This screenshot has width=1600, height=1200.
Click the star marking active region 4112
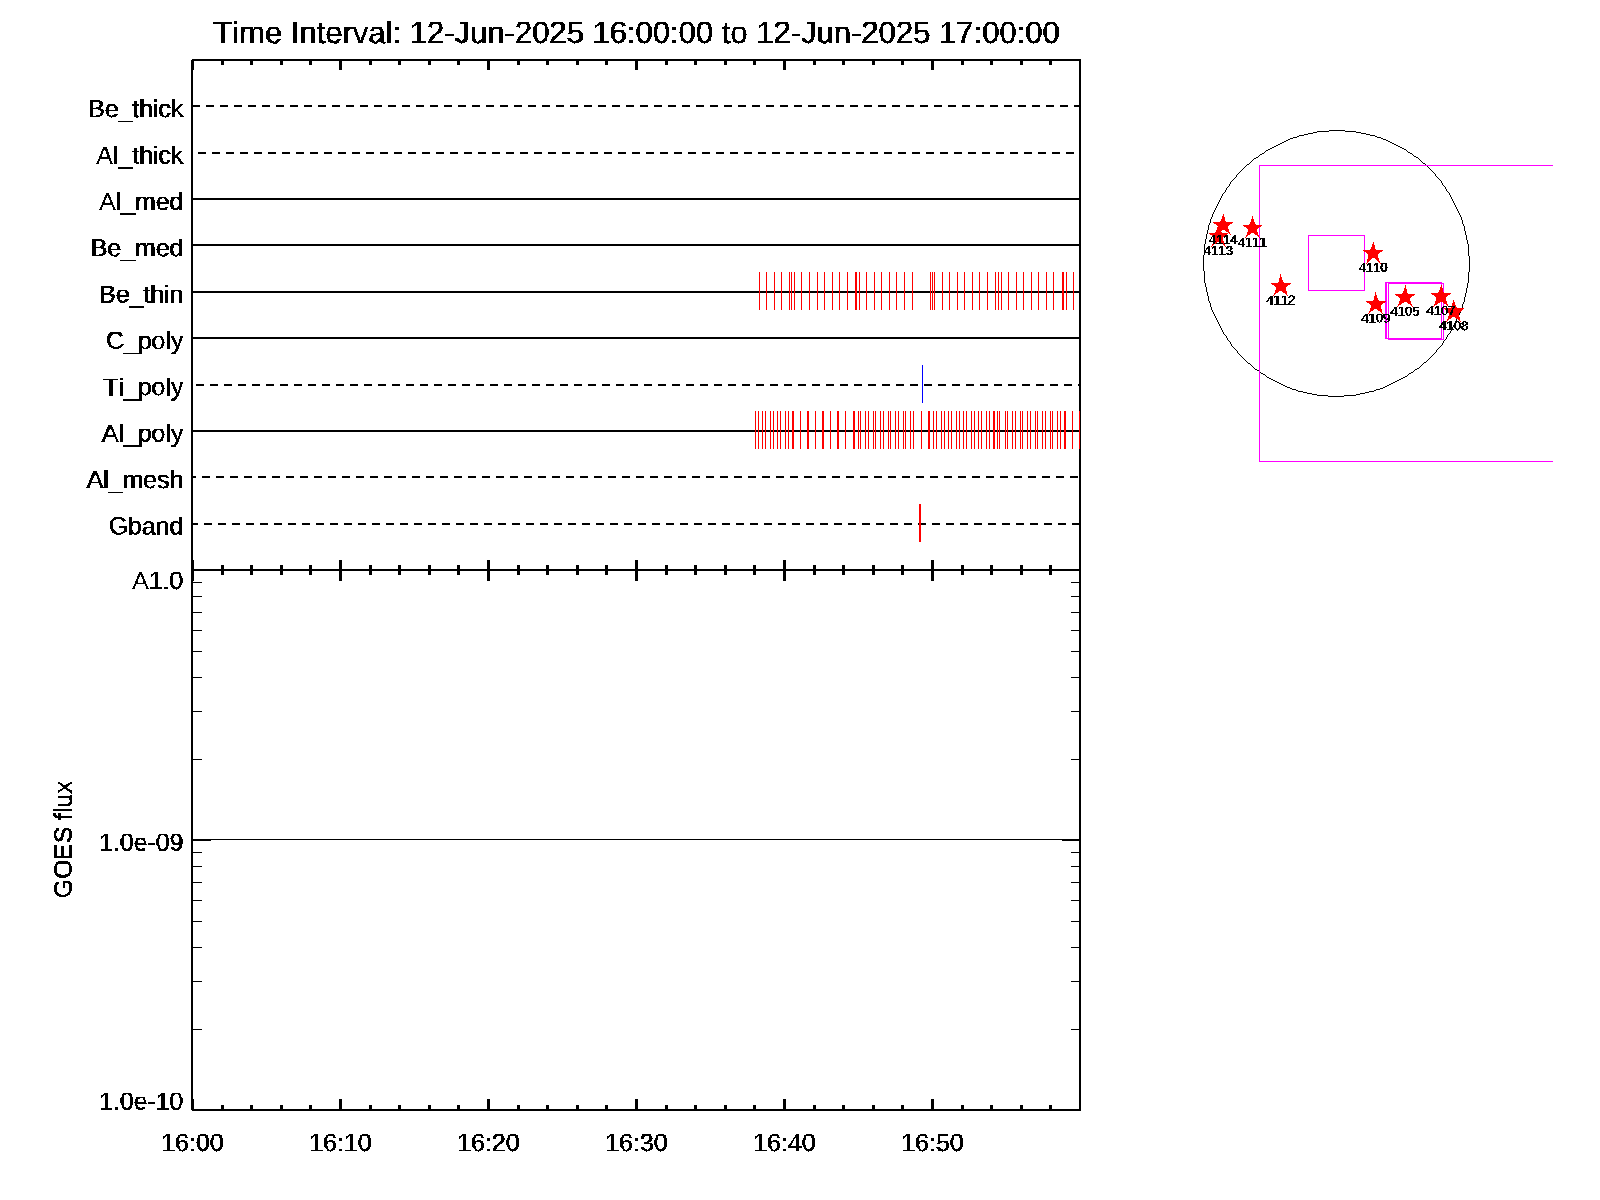(x=1281, y=287)
